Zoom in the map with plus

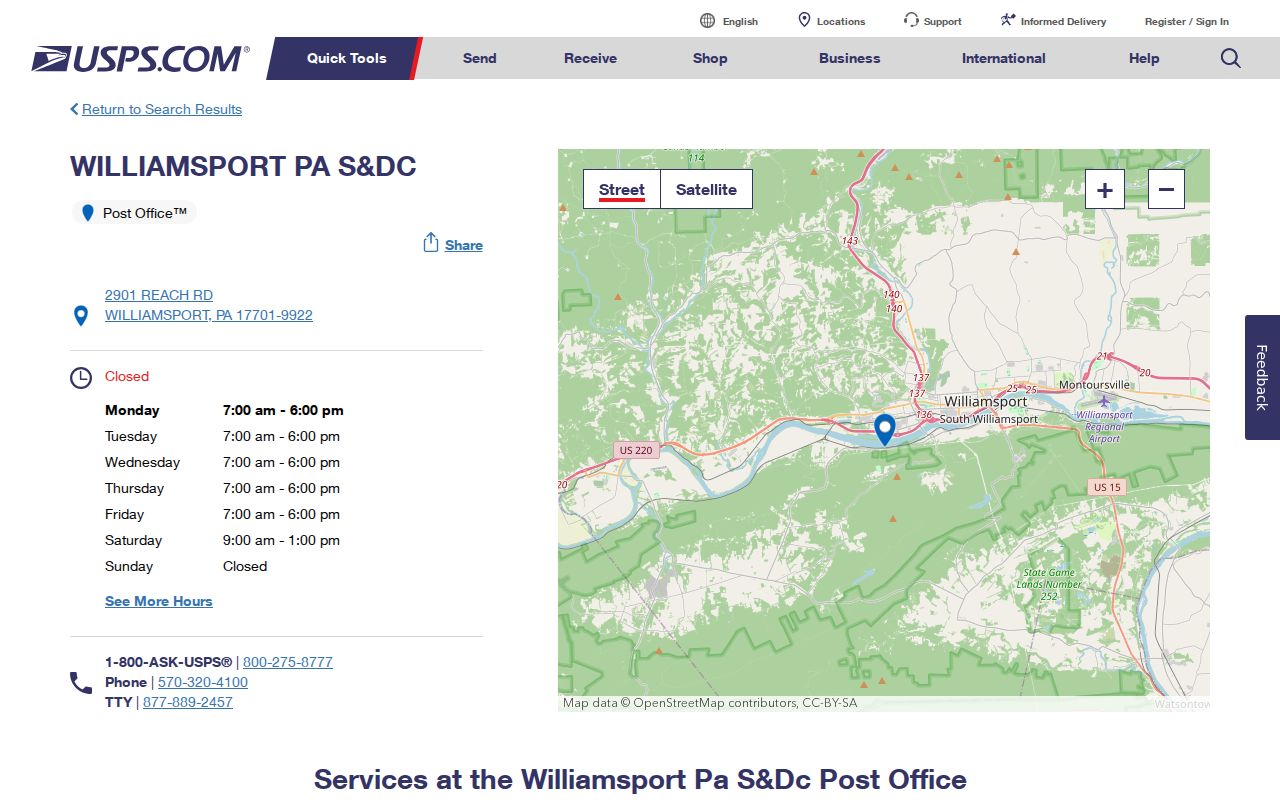pyautogui.click(x=1105, y=189)
